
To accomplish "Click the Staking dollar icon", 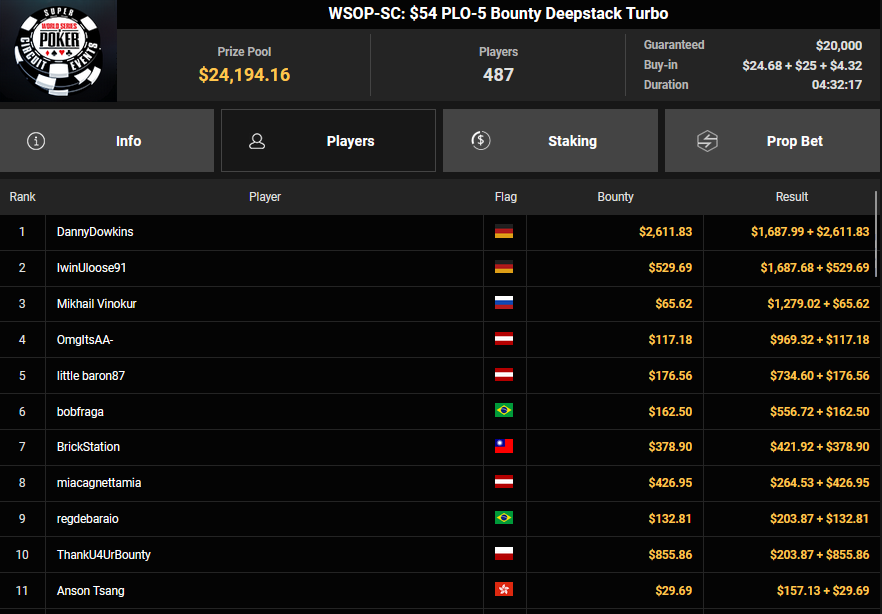I will pyautogui.click(x=480, y=141).
